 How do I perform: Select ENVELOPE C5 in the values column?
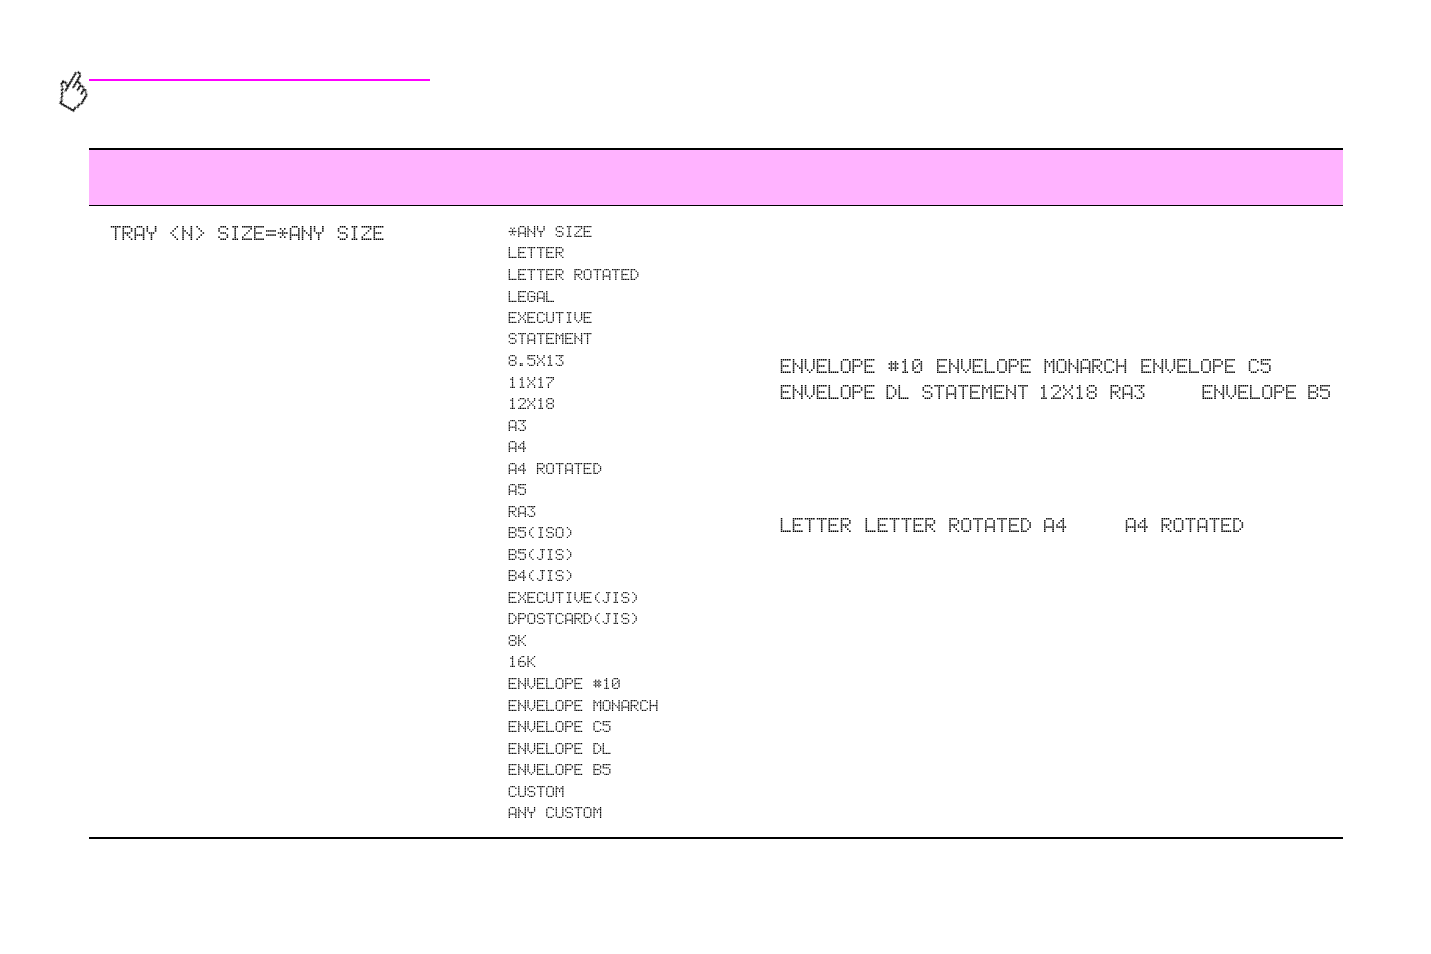pyautogui.click(x=558, y=727)
